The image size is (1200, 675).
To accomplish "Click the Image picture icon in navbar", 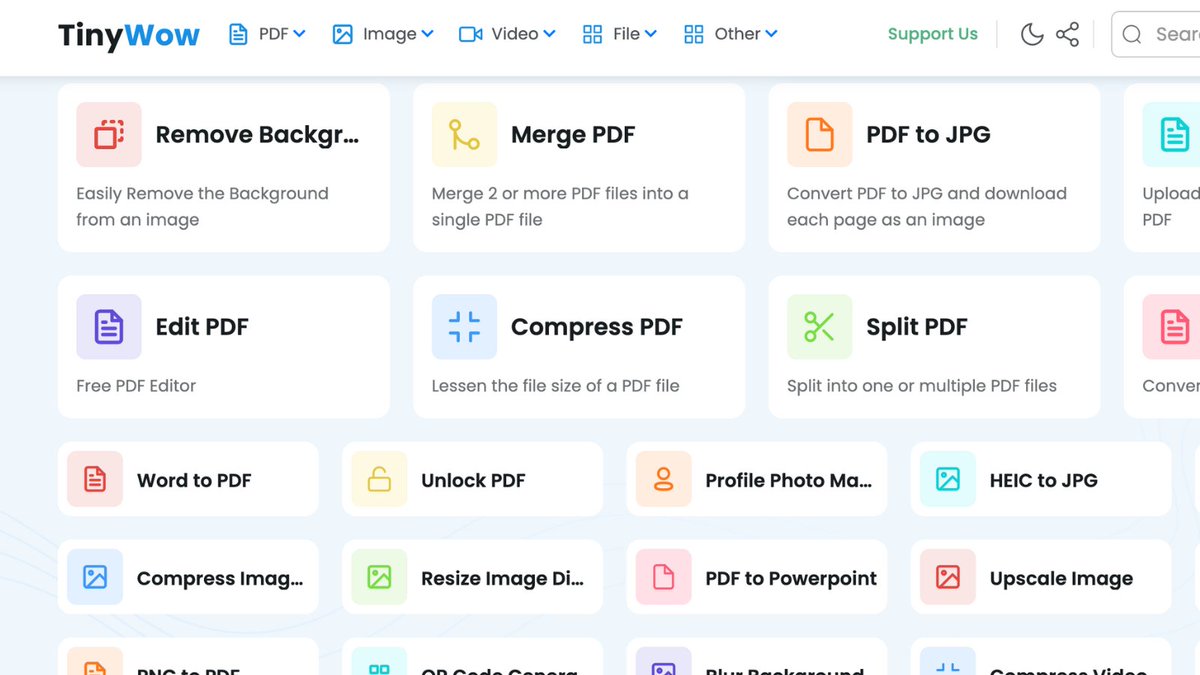I will [x=343, y=35].
